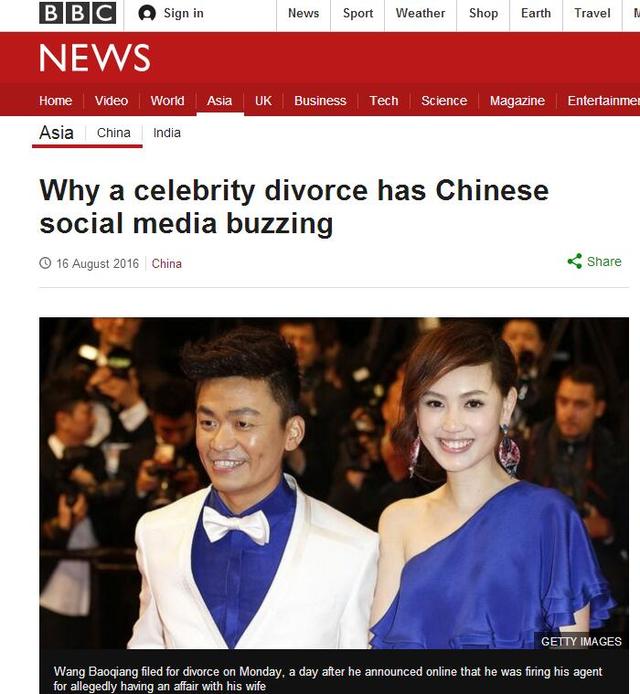Click the BBC logo
The height and width of the screenshot is (694, 640).
pyautogui.click(x=77, y=13)
